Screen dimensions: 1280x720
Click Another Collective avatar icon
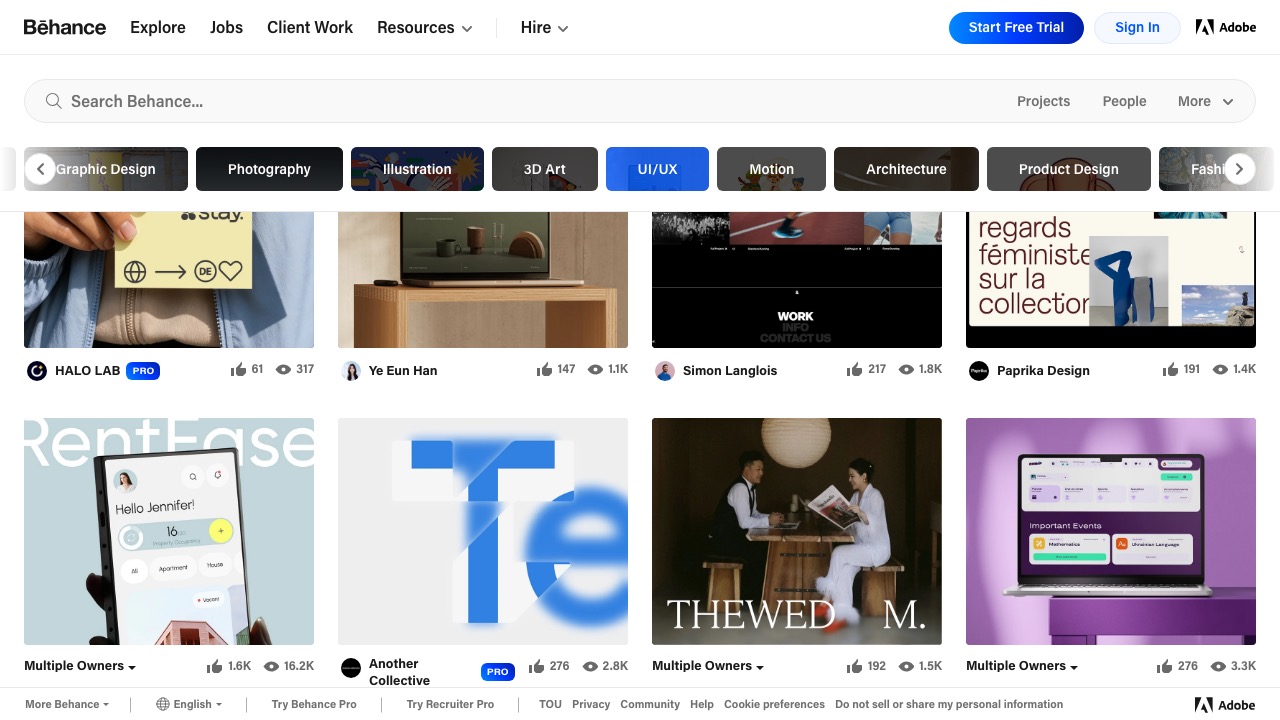click(x=351, y=667)
